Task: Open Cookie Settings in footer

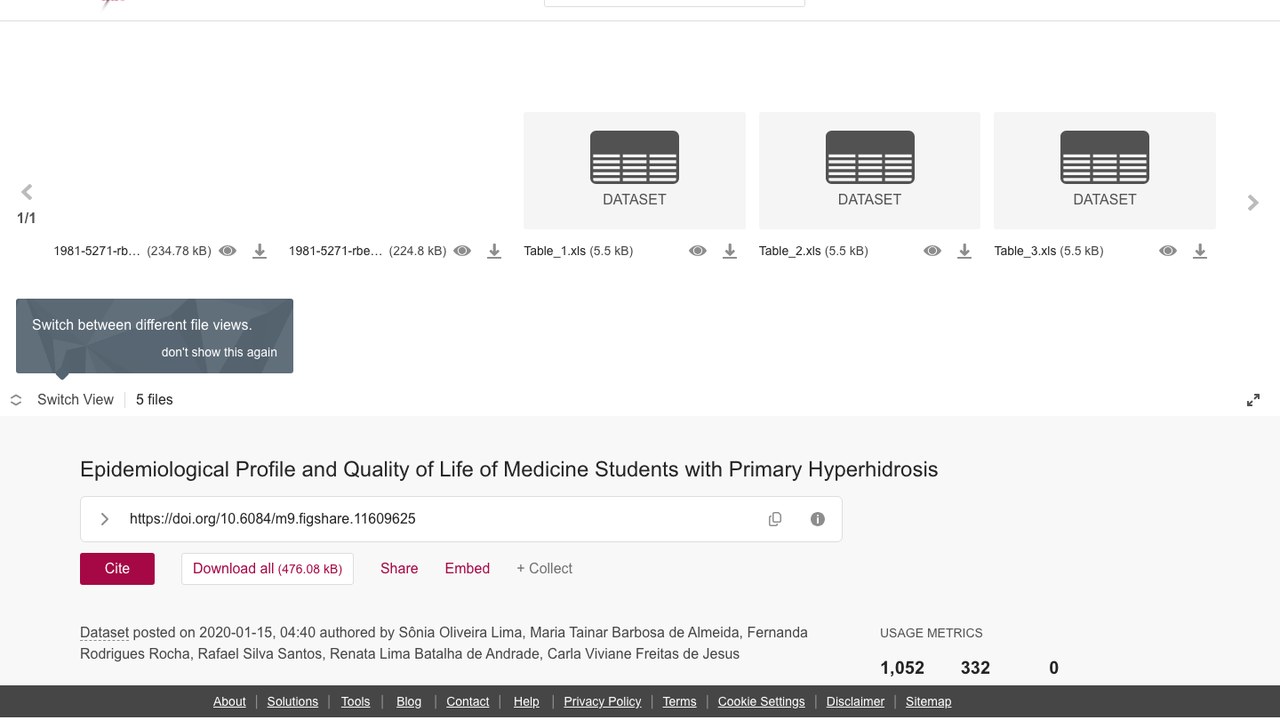Action: (761, 702)
